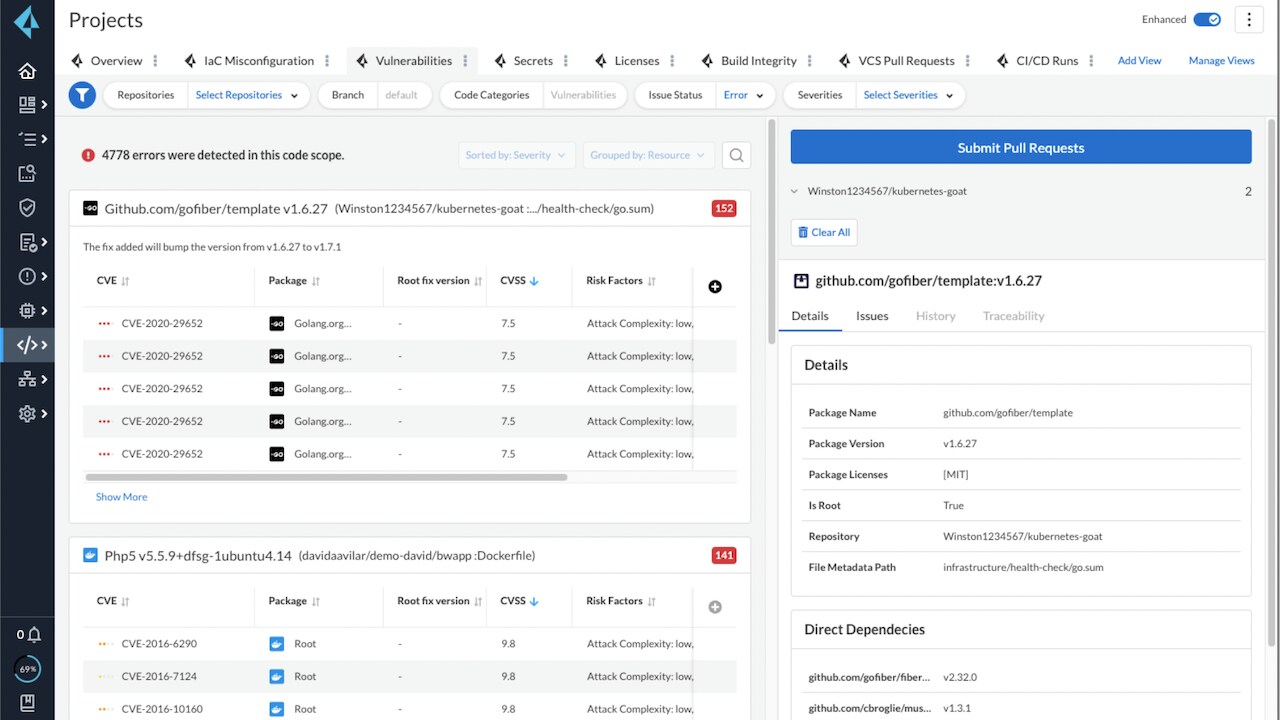This screenshot has width=1280, height=720.
Task: Click the home icon in the sidebar
Action: point(27,71)
